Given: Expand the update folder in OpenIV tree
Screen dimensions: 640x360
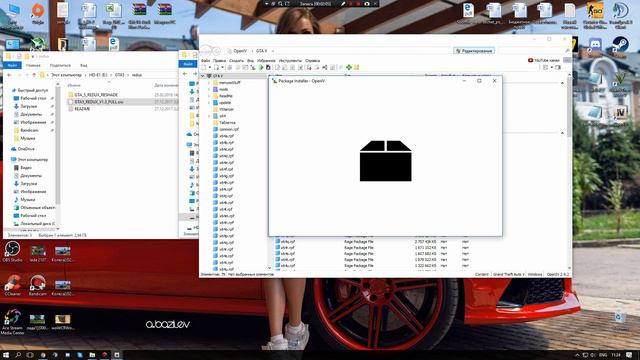Looking at the screenshot, I should [x=209, y=102].
